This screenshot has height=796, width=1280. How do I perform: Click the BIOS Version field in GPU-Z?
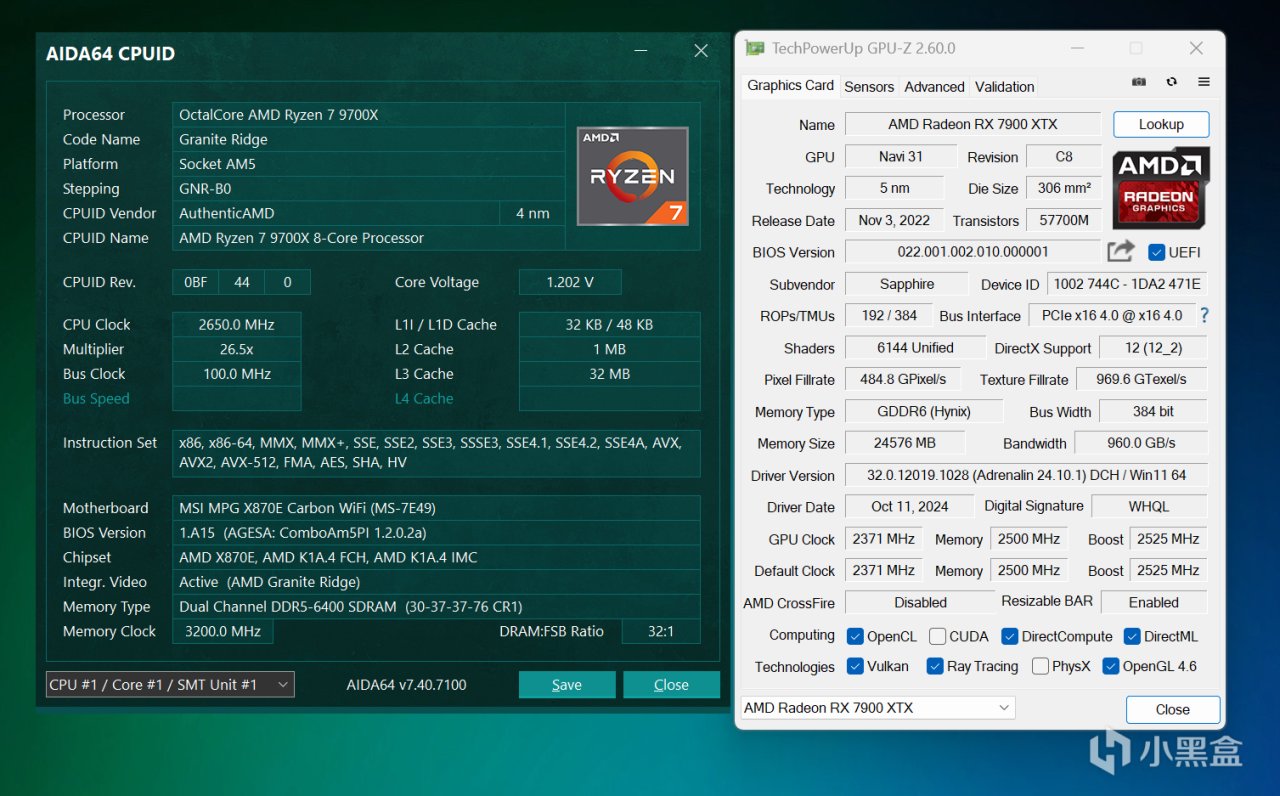972,252
